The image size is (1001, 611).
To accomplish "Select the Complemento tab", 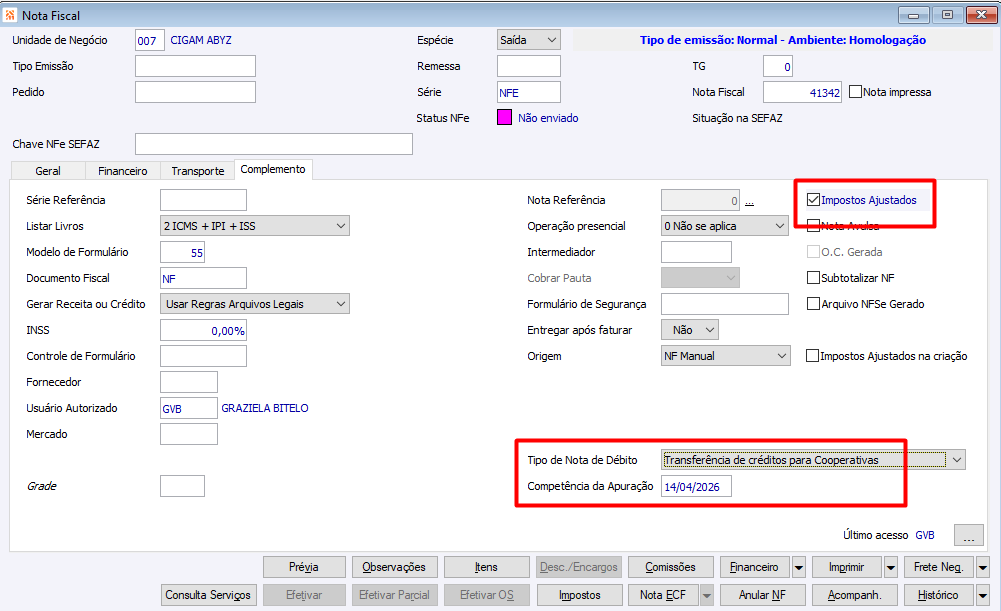I will tap(273, 169).
